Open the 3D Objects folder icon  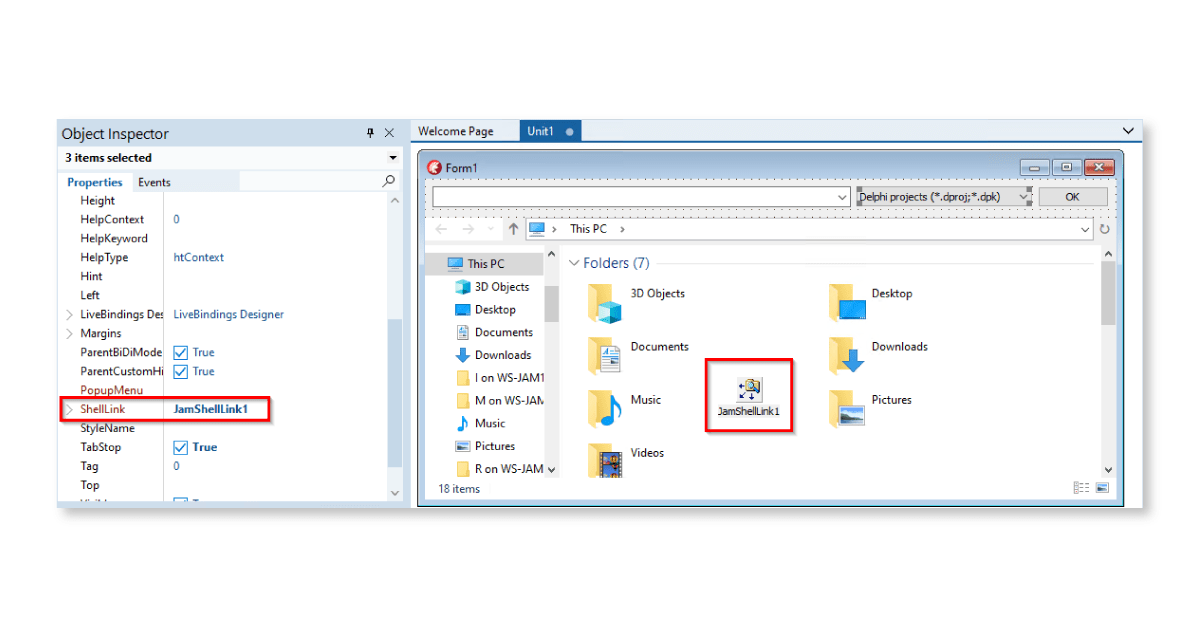(605, 302)
